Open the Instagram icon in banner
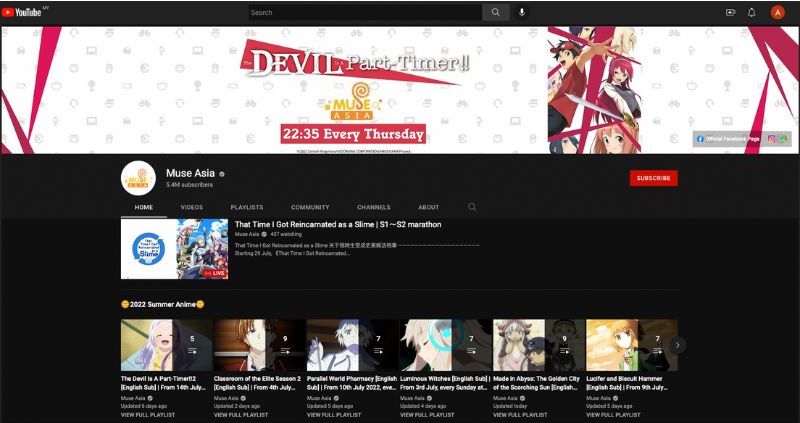The image size is (800, 423). click(x=772, y=139)
